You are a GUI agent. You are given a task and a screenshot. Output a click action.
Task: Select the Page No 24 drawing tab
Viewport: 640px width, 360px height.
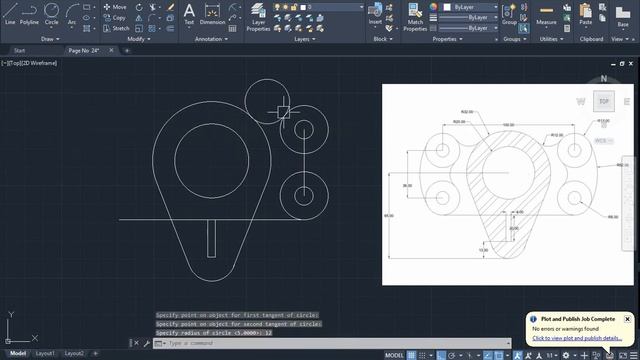tap(84, 51)
